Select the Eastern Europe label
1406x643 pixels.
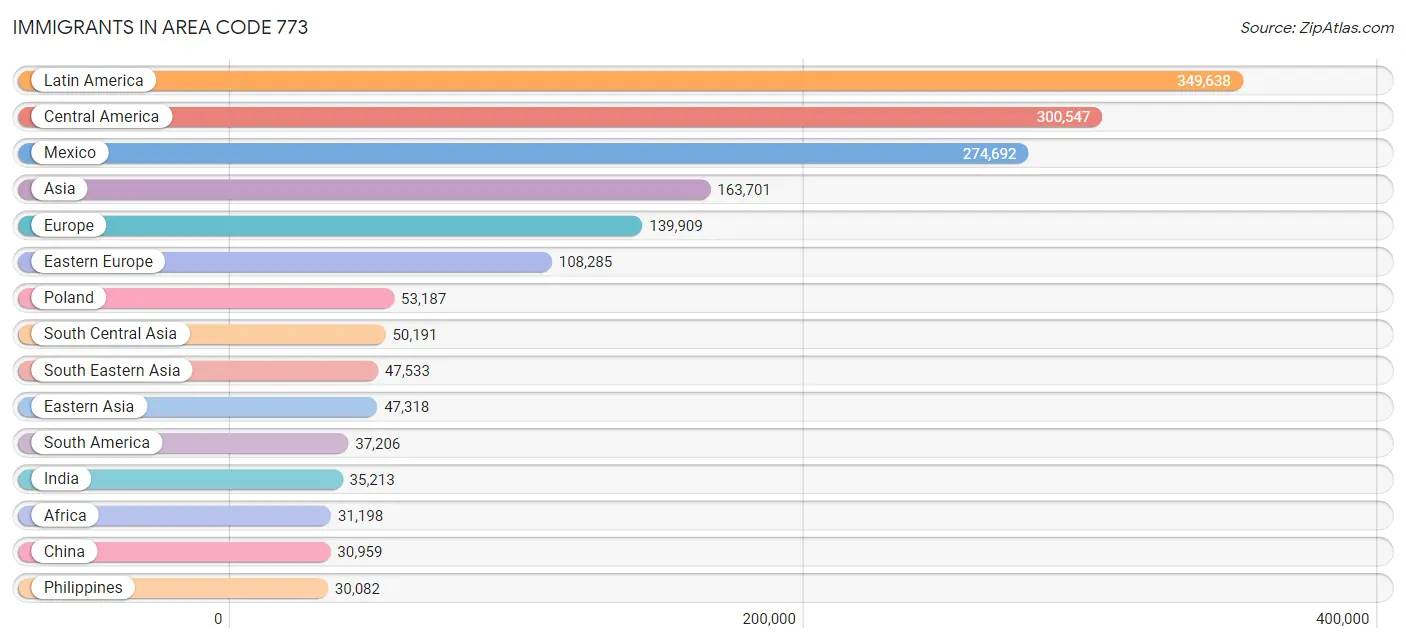click(x=98, y=262)
